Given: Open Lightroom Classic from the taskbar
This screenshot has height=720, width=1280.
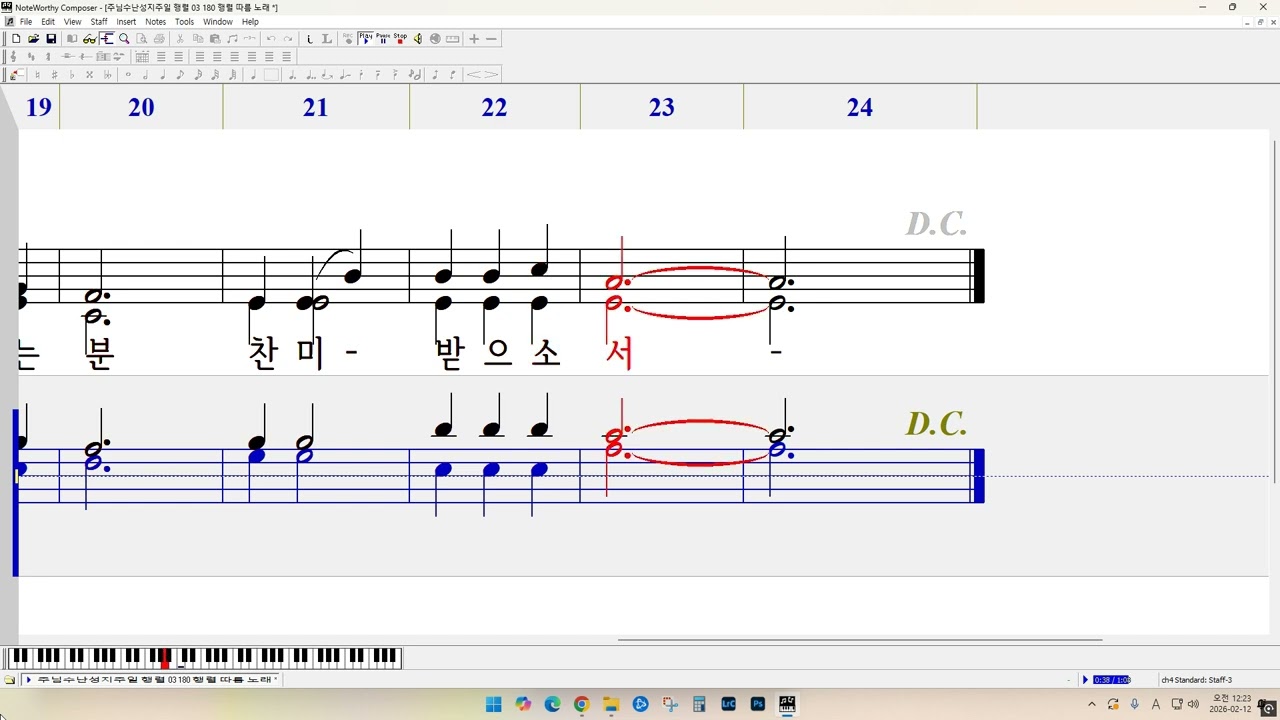Looking at the screenshot, I should tap(728, 704).
